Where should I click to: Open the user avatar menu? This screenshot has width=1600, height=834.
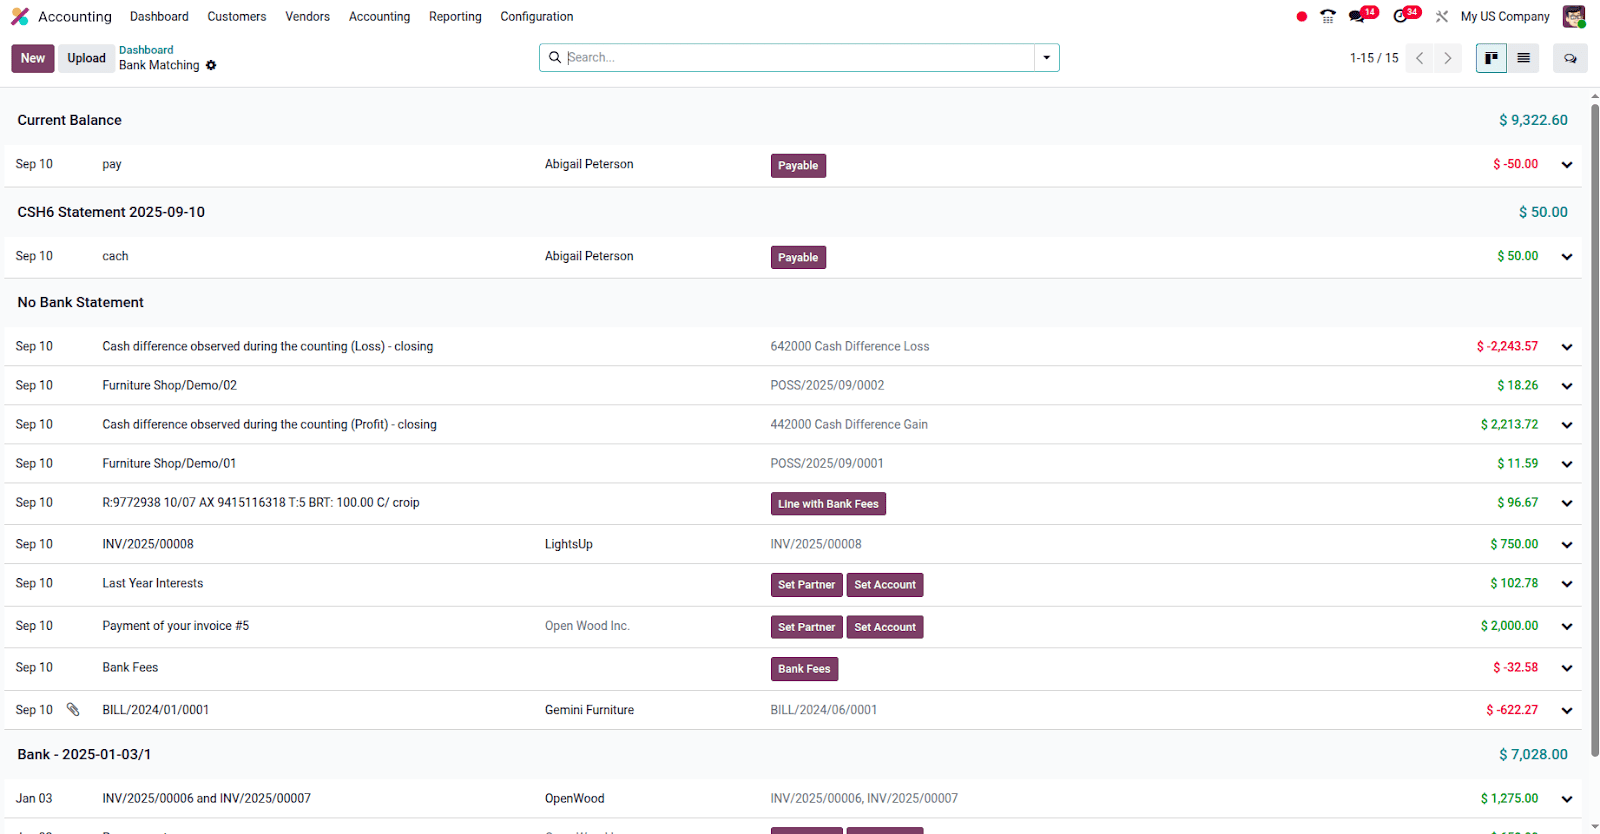pyautogui.click(x=1573, y=16)
